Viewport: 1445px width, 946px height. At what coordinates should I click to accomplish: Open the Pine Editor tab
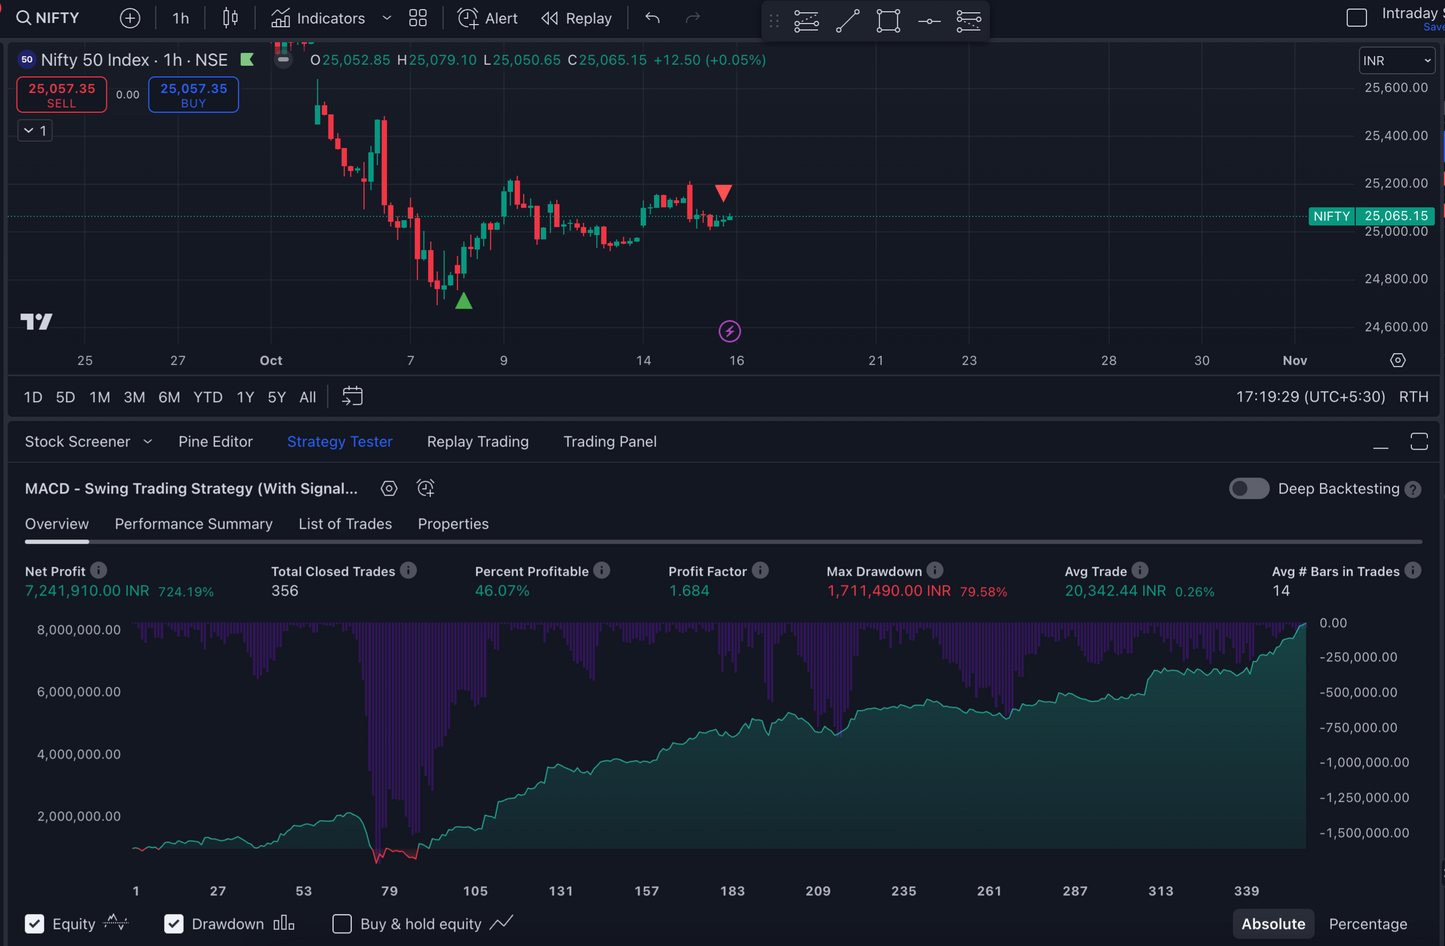click(216, 442)
